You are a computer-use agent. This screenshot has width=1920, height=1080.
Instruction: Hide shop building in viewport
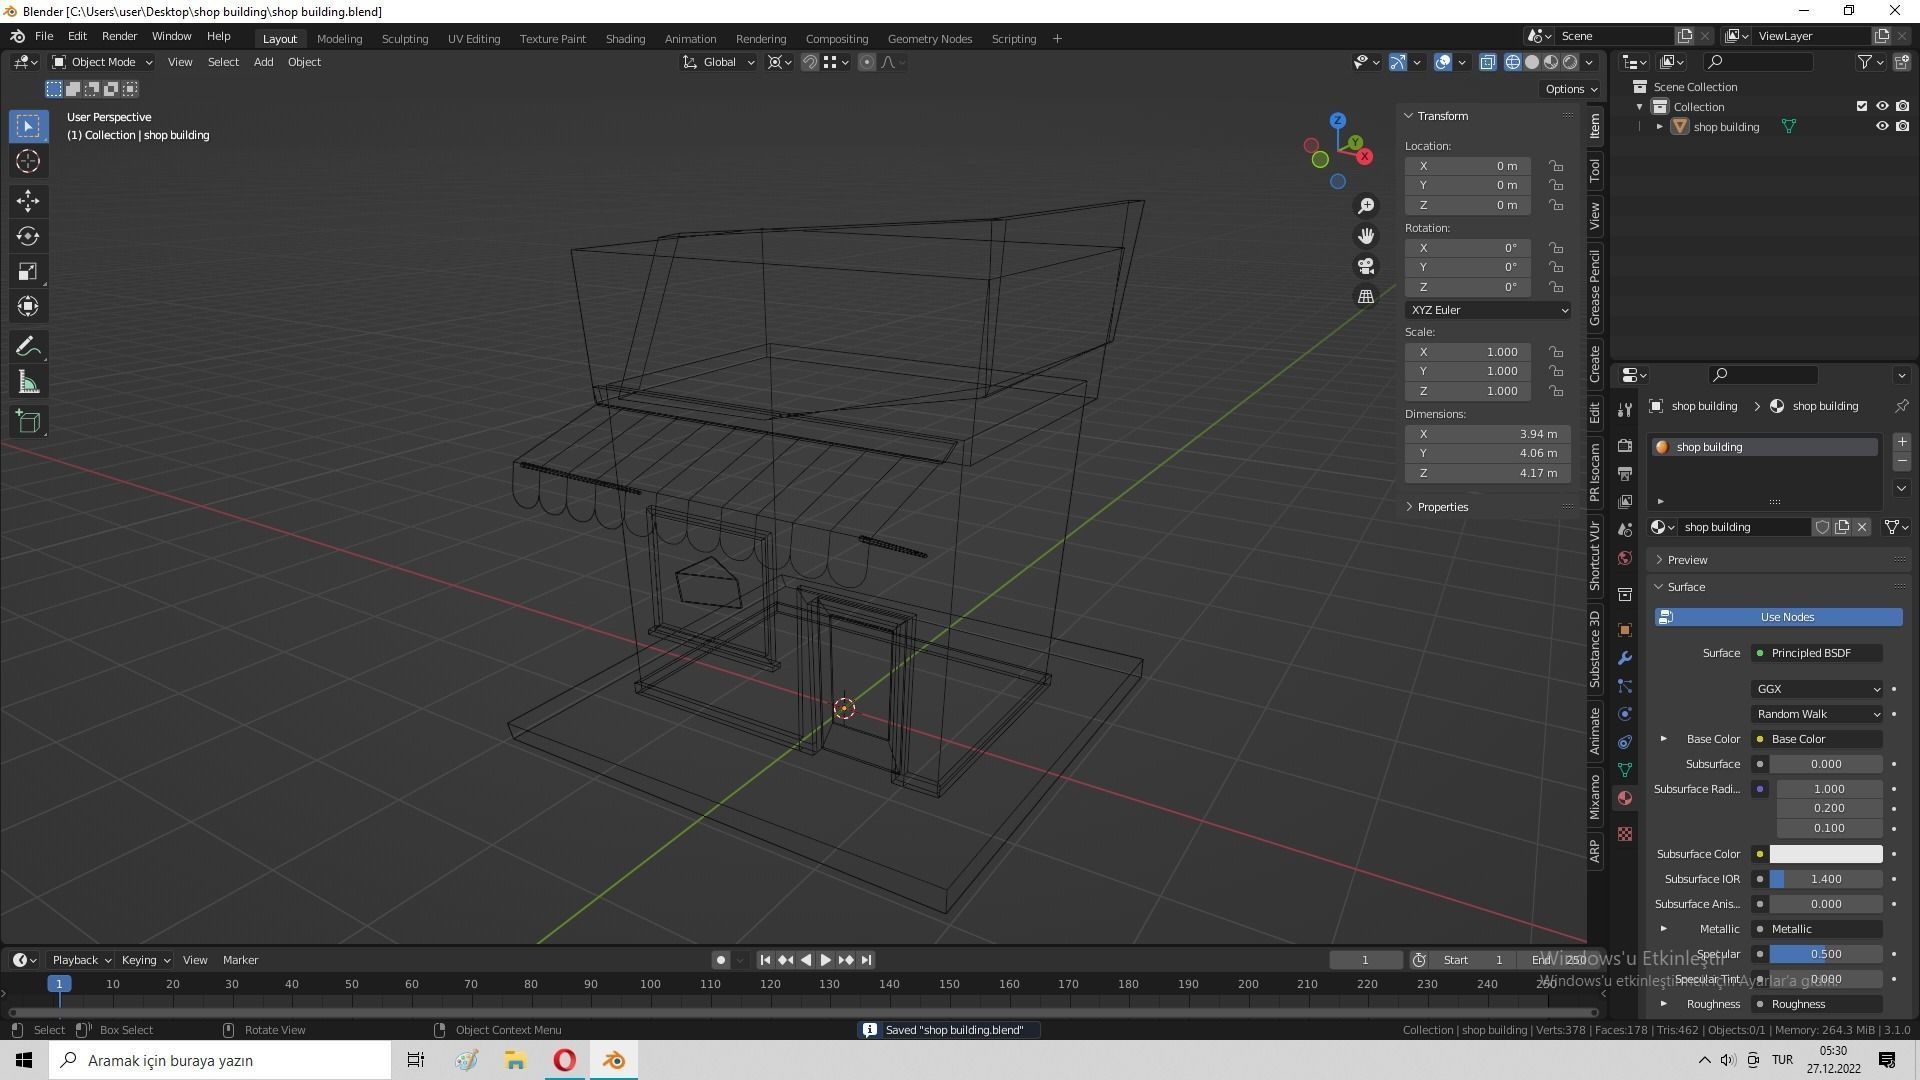[1882, 127]
